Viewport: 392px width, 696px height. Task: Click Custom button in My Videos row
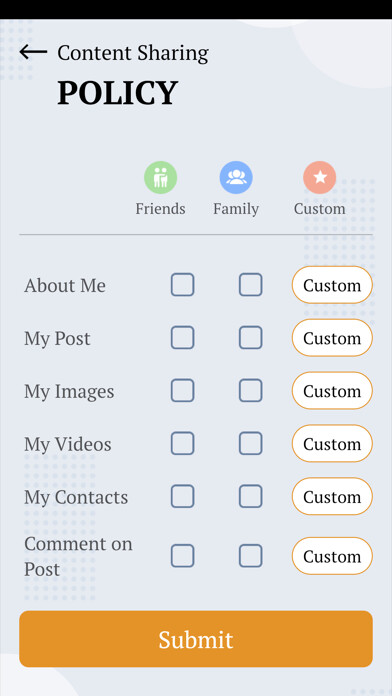(332, 443)
